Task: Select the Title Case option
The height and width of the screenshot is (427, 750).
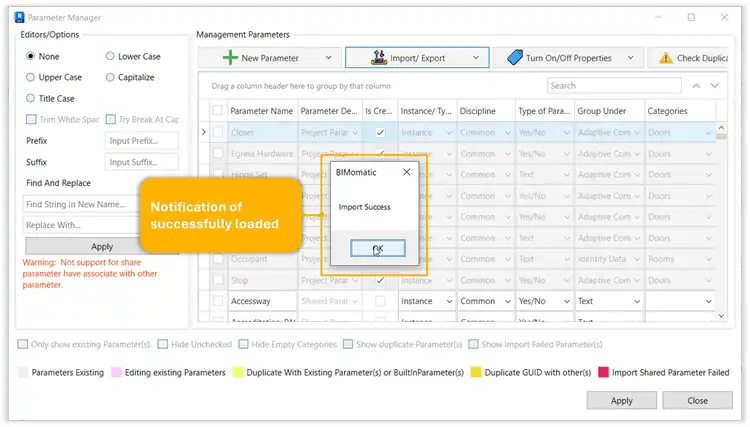Action: (x=31, y=98)
